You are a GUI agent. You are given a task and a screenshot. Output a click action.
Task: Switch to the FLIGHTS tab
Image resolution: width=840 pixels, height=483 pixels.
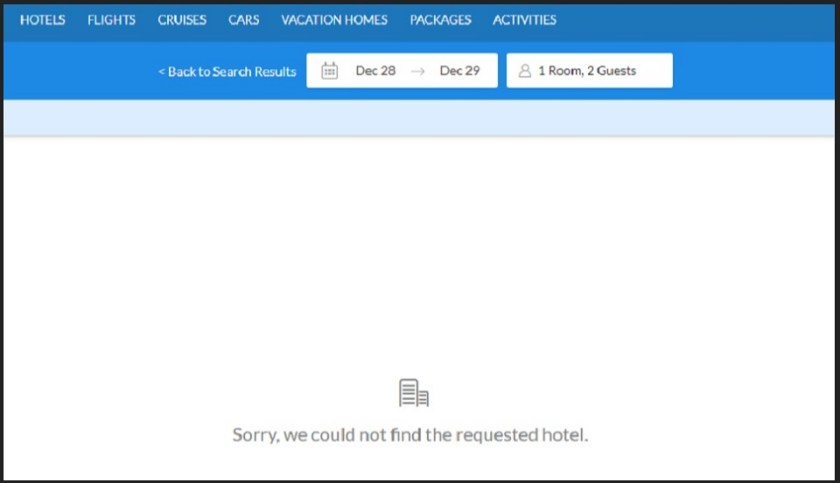pos(111,20)
